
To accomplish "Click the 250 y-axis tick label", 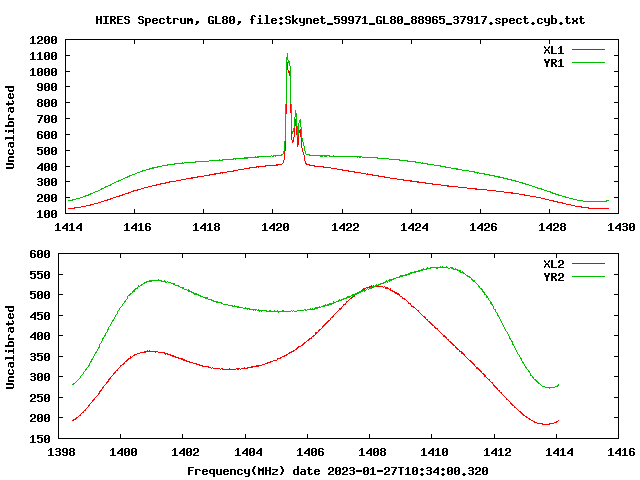I will coord(40,398).
